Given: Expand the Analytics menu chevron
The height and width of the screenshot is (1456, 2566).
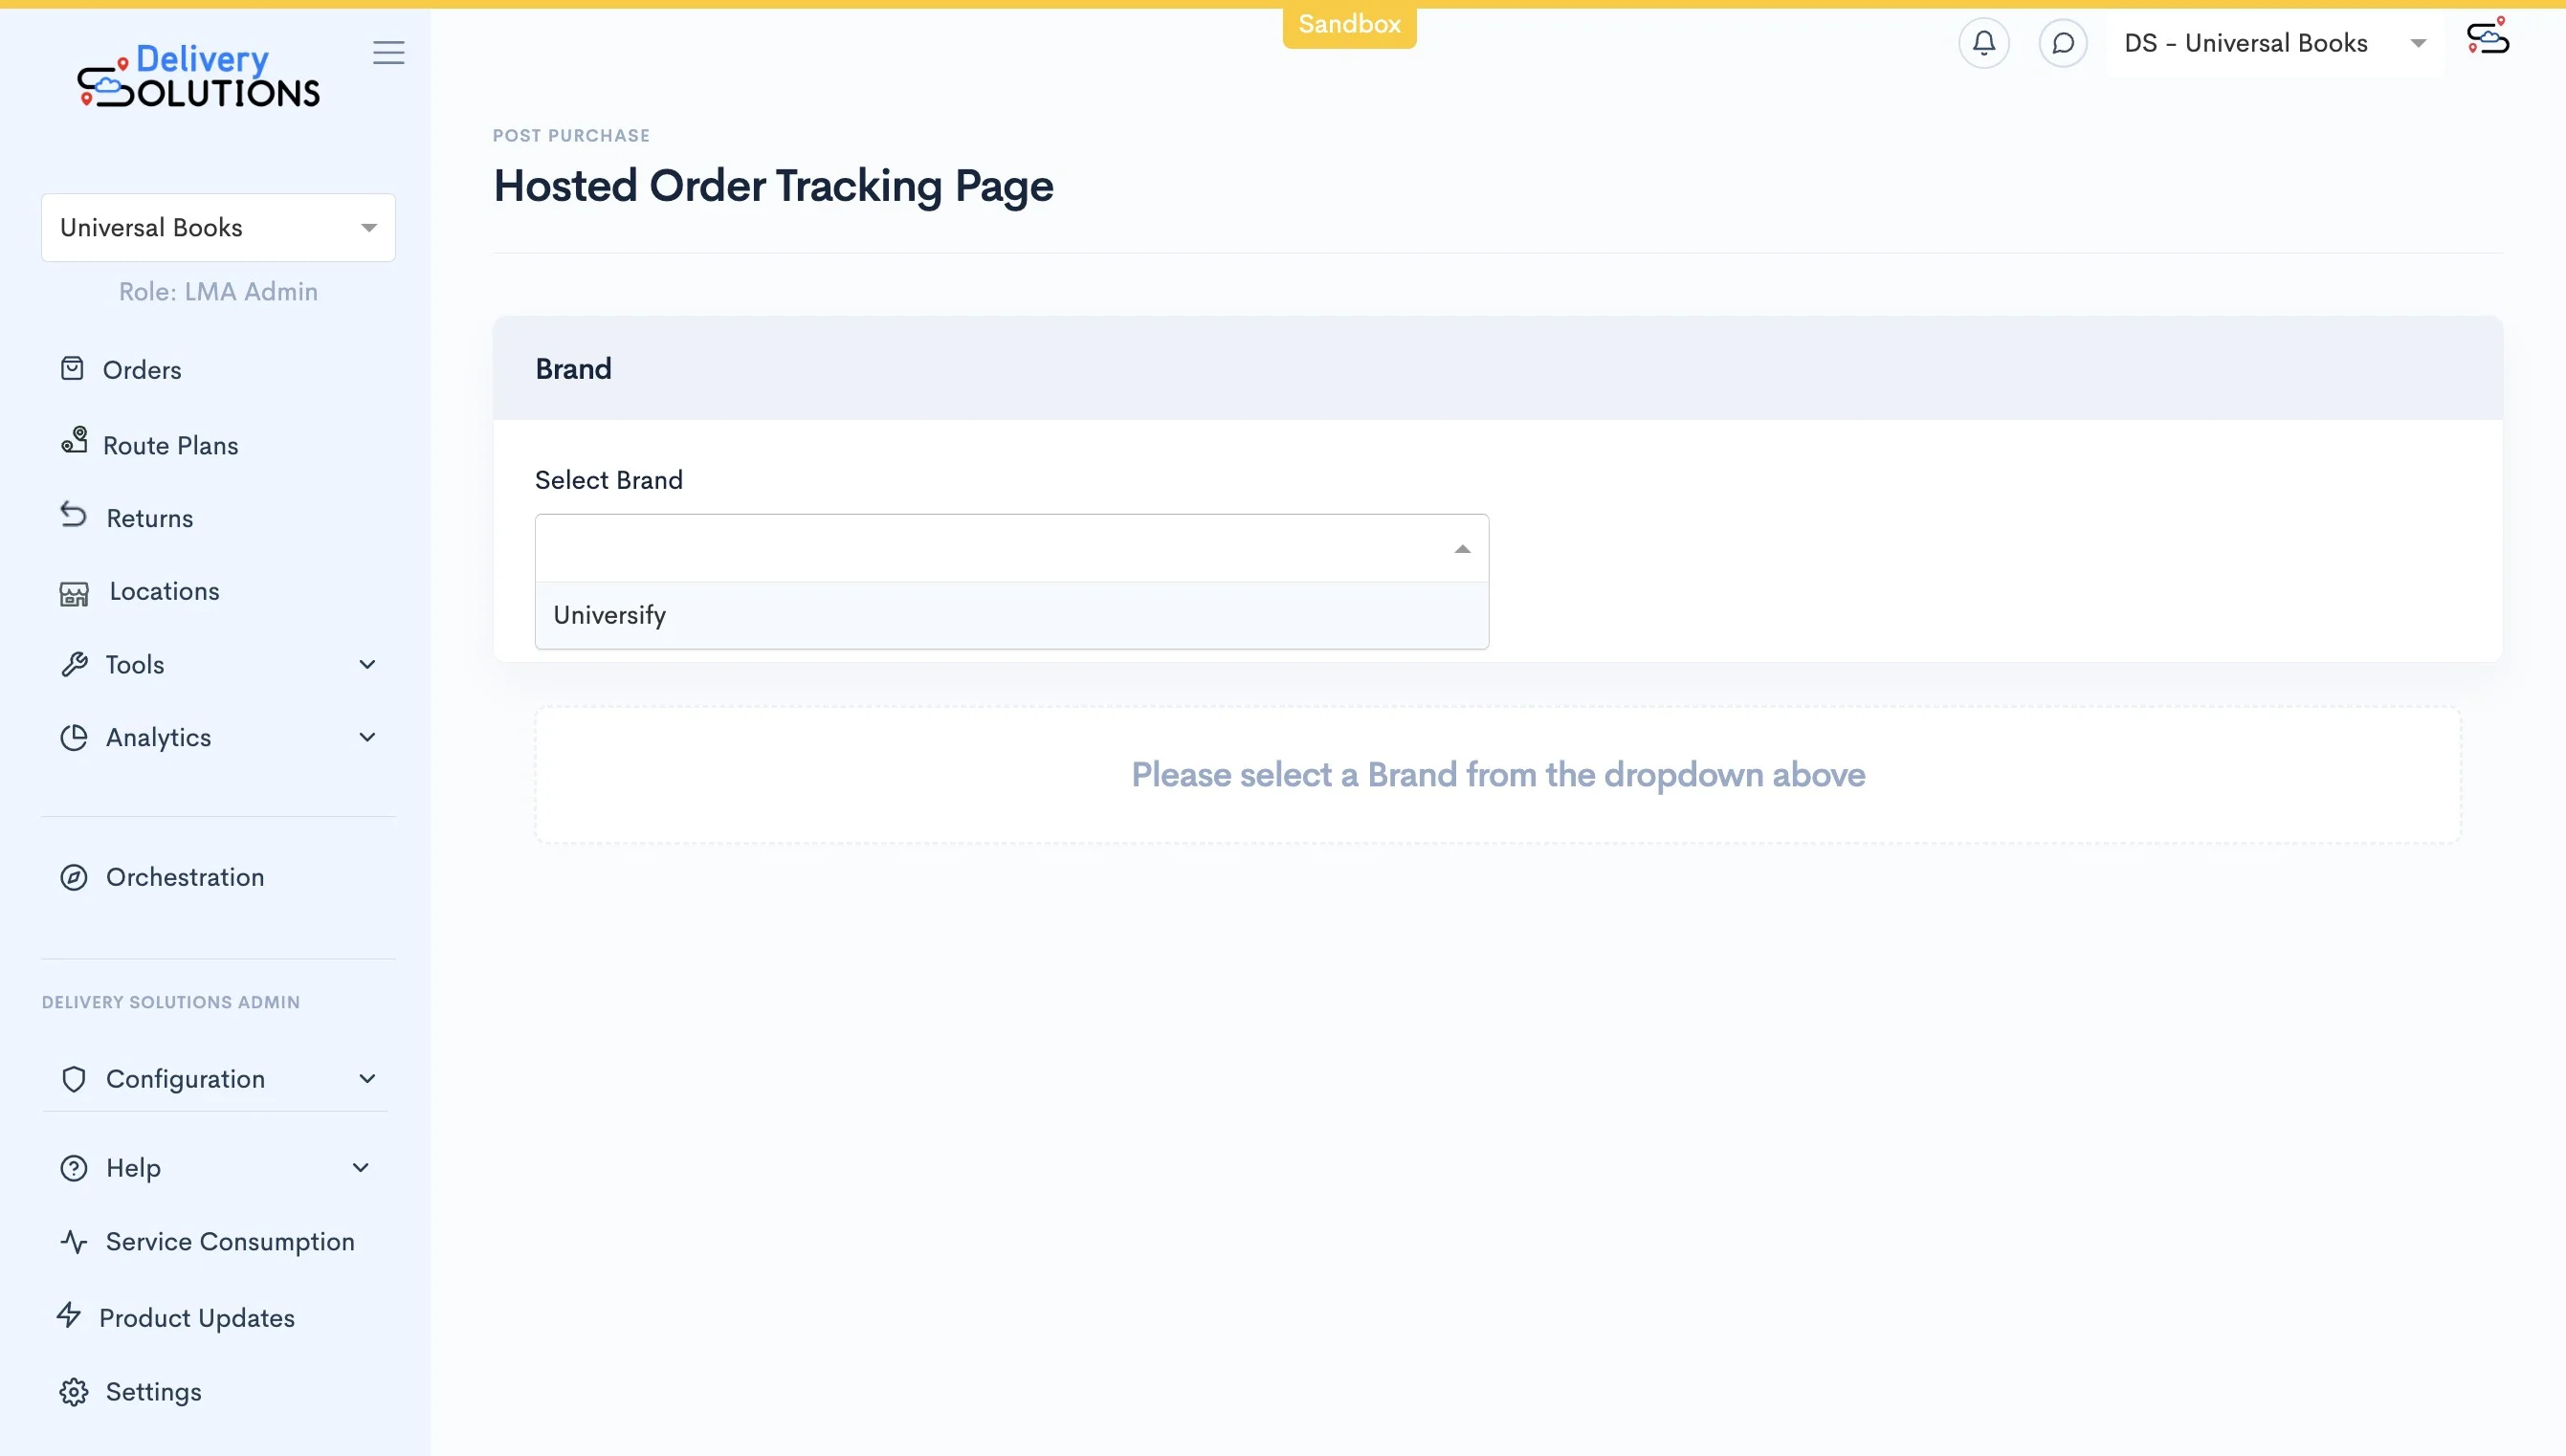Looking at the screenshot, I should pyautogui.click(x=367, y=738).
